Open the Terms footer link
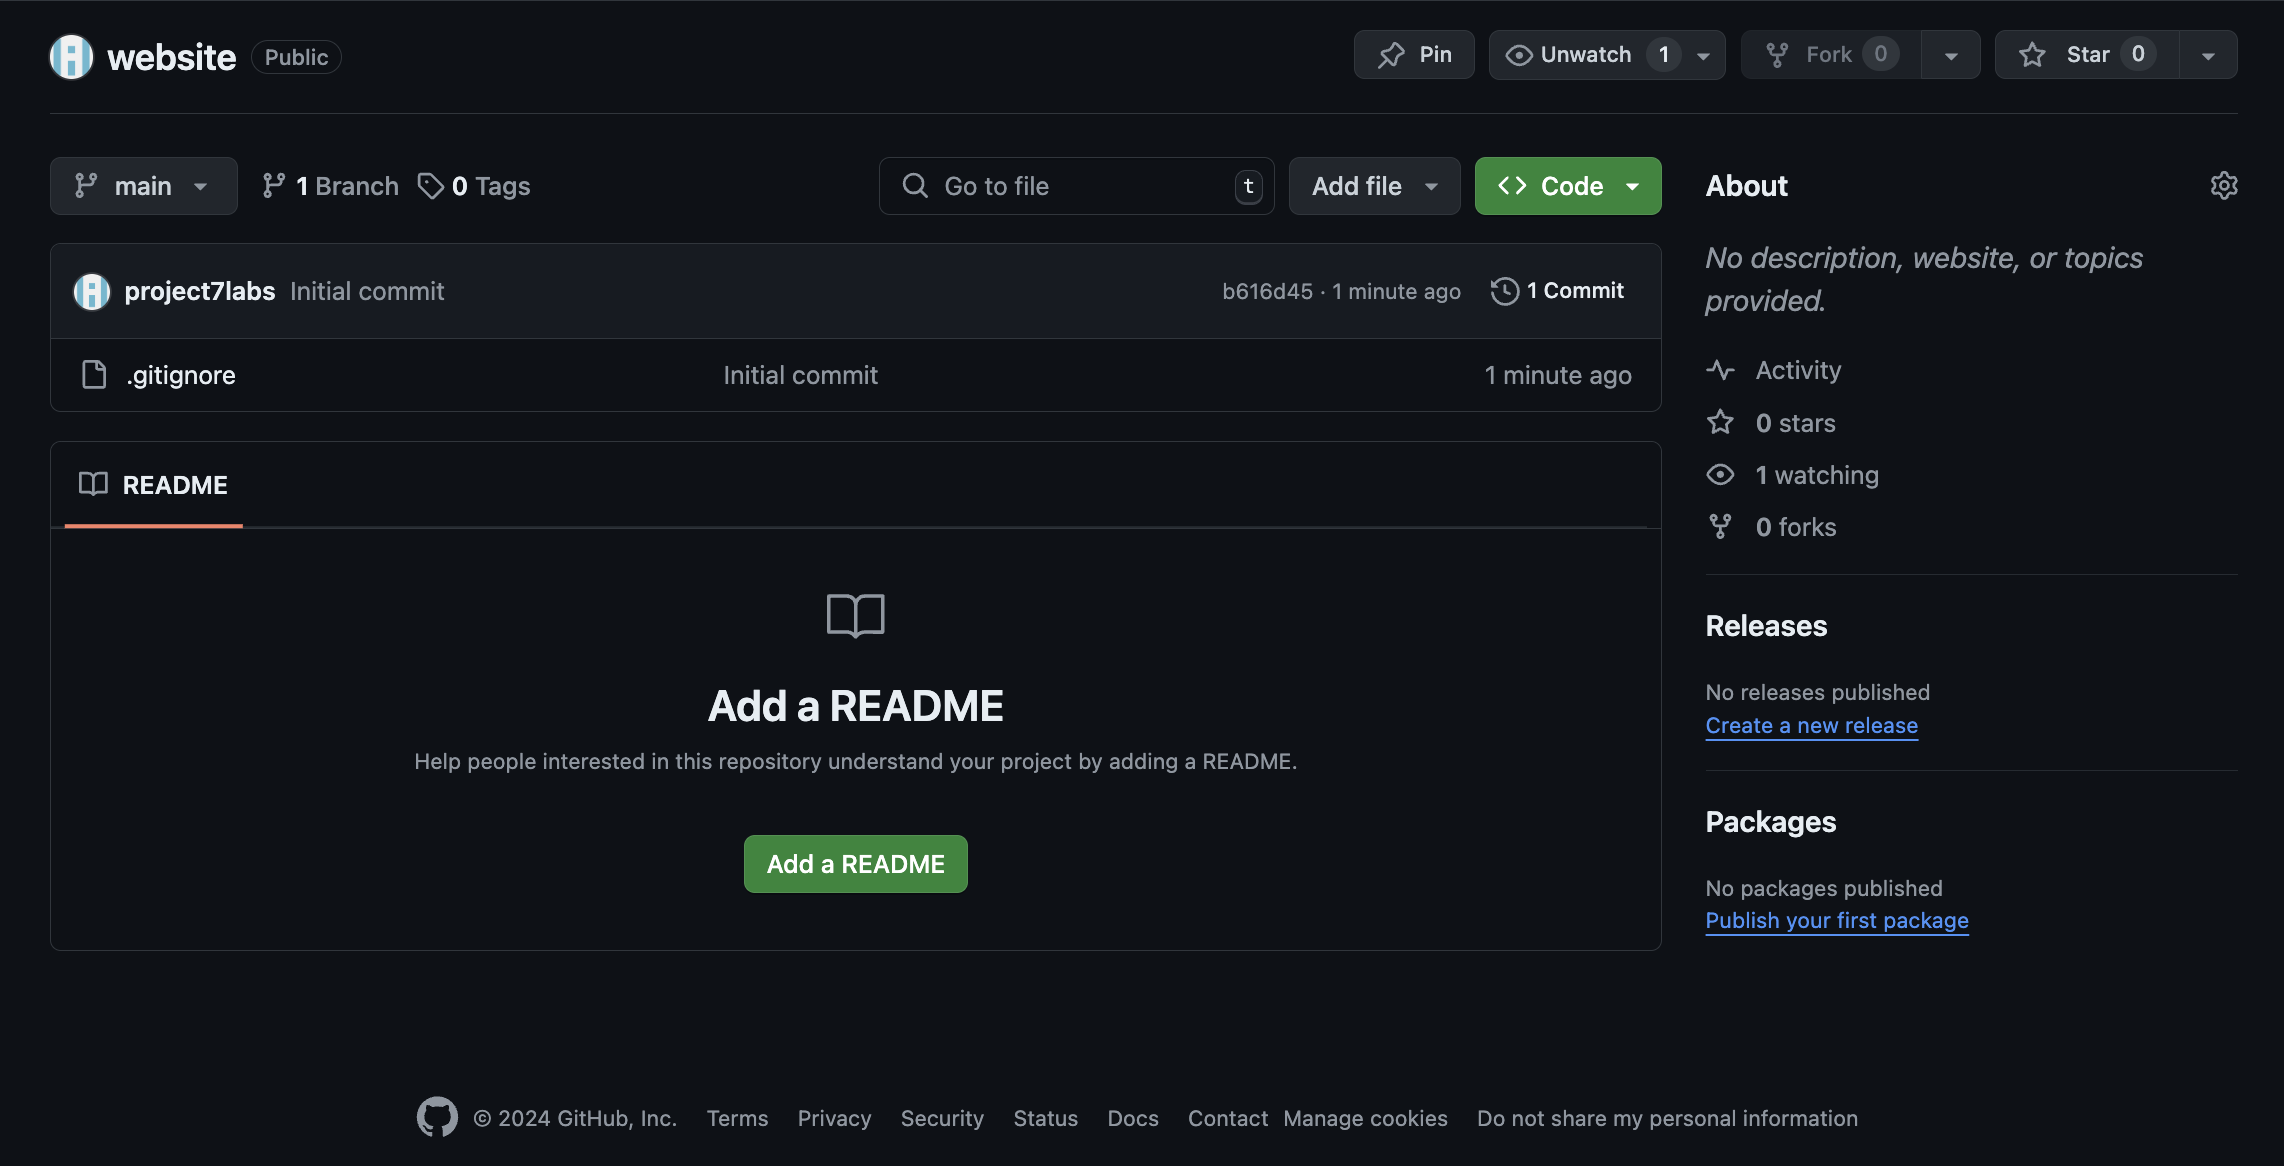This screenshot has height=1166, width=2284. click(737, 1118)
